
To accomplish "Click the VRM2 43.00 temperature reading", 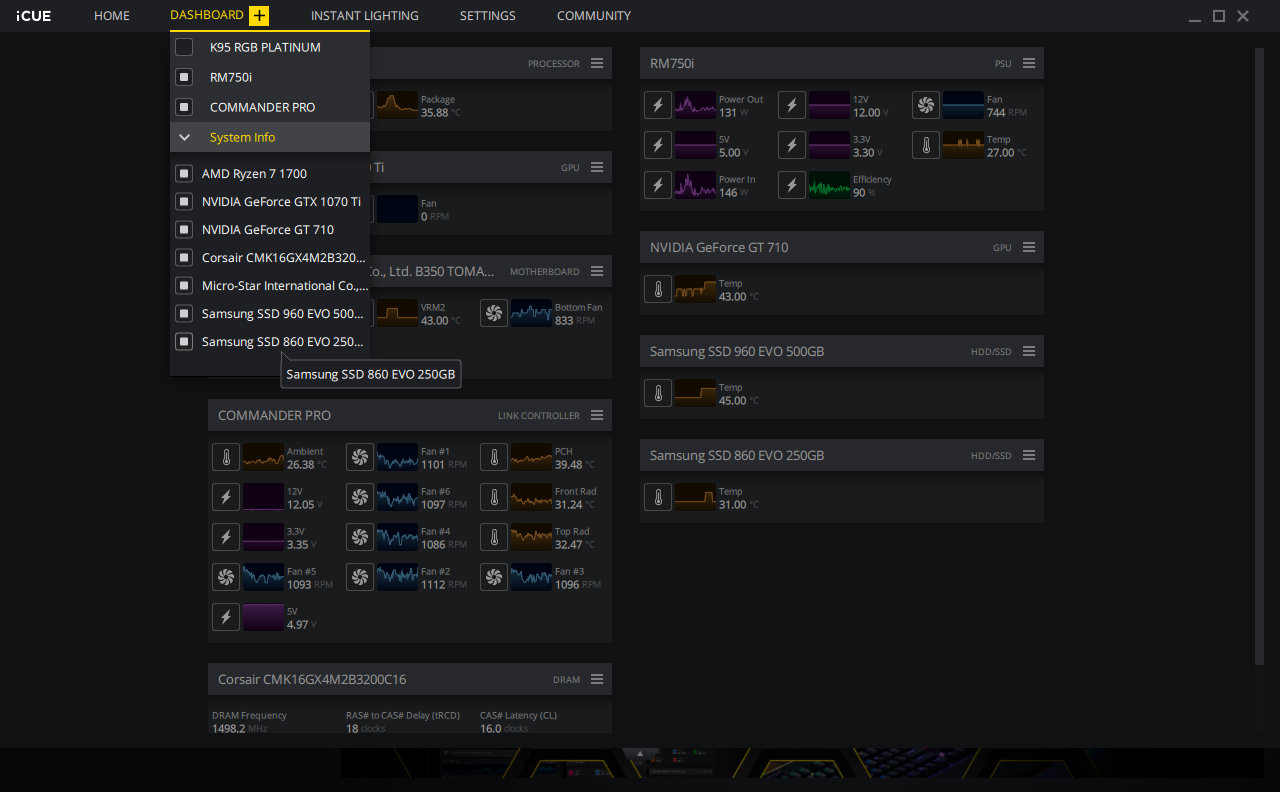I will [441, 320].
